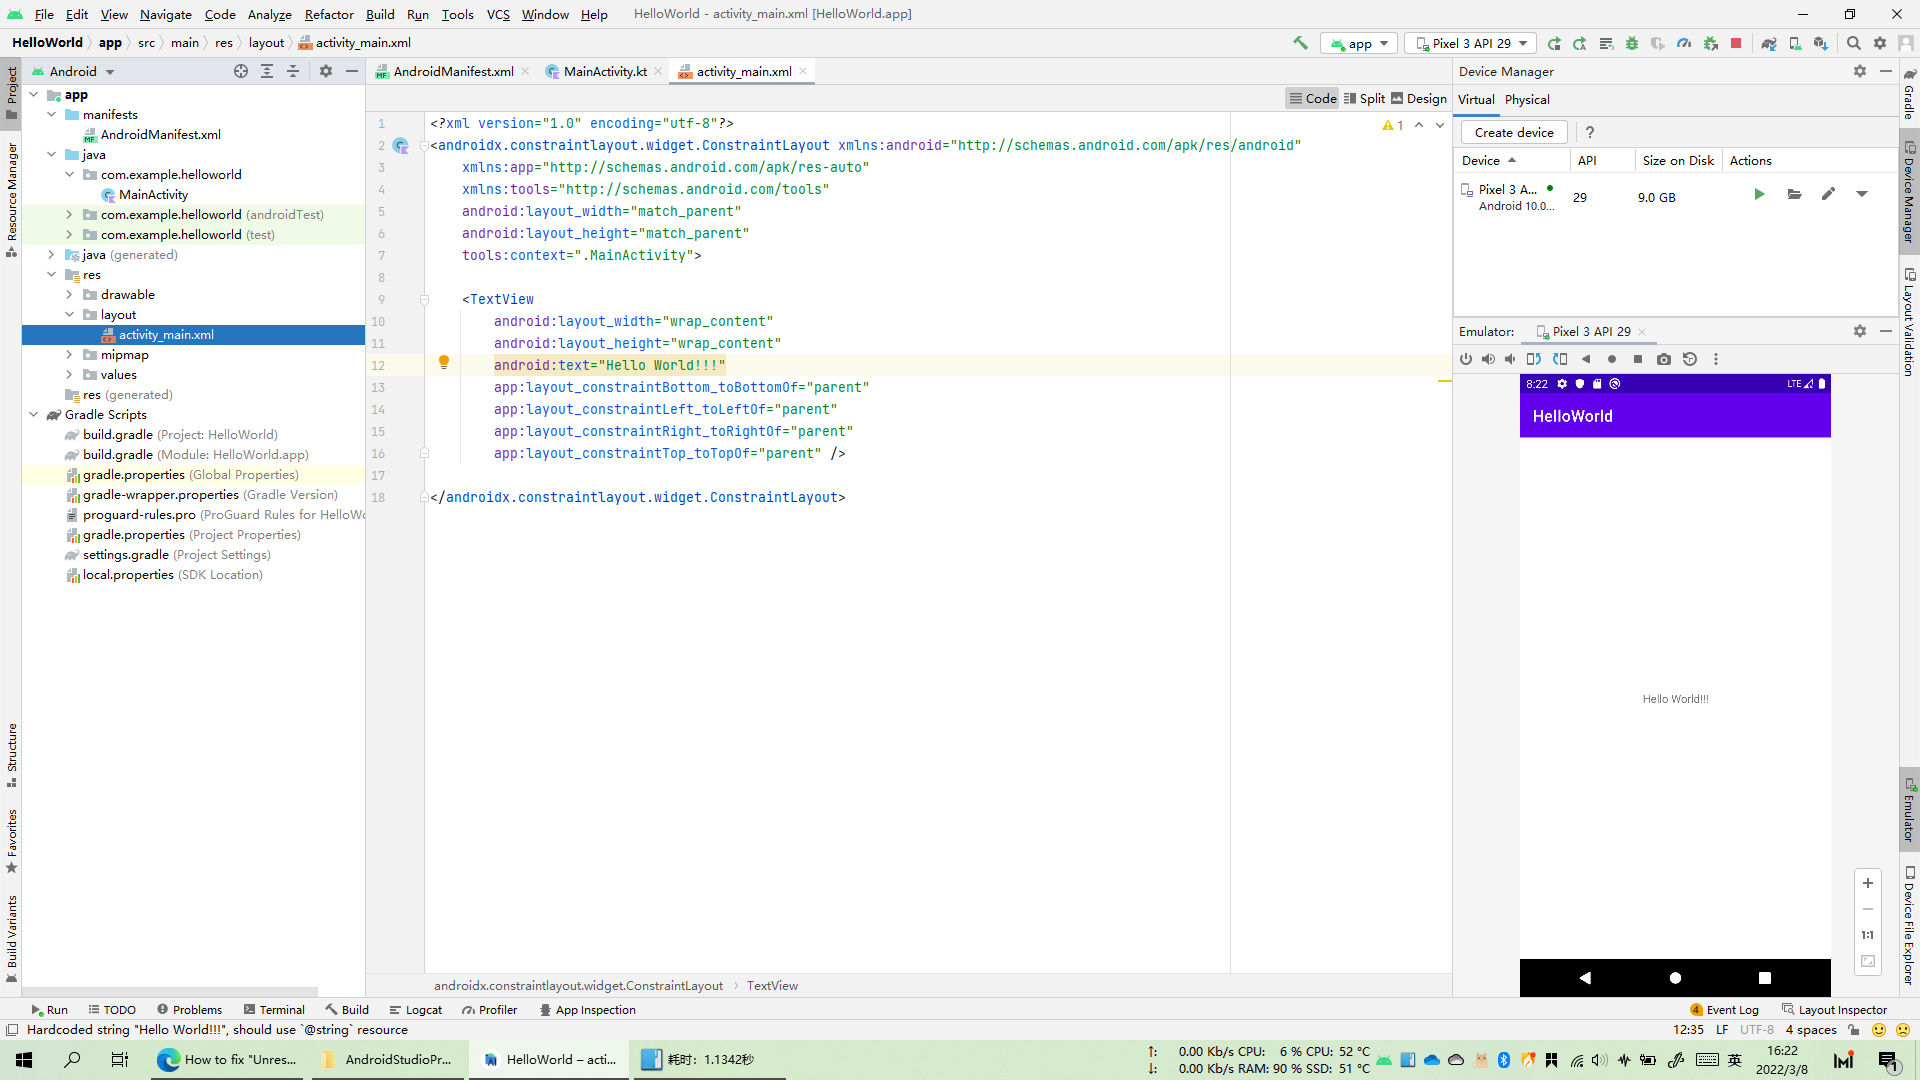Open Pixel 3 AVD actions dropdown arrow
This screenshot has height=1080, width=1920.
point(1862,194)
